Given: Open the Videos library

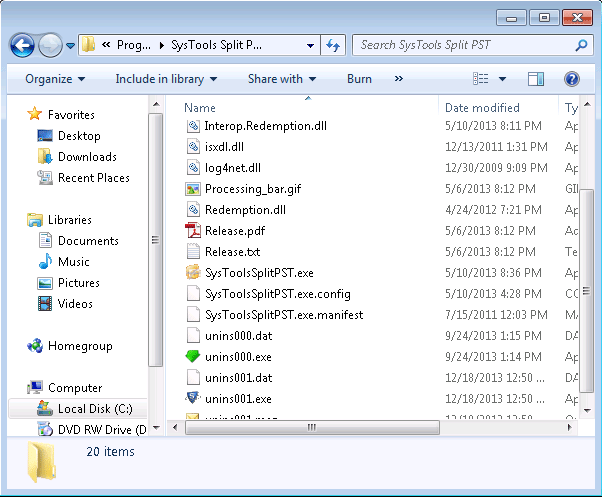Looking at the screenshot, I should pos(75,304).
